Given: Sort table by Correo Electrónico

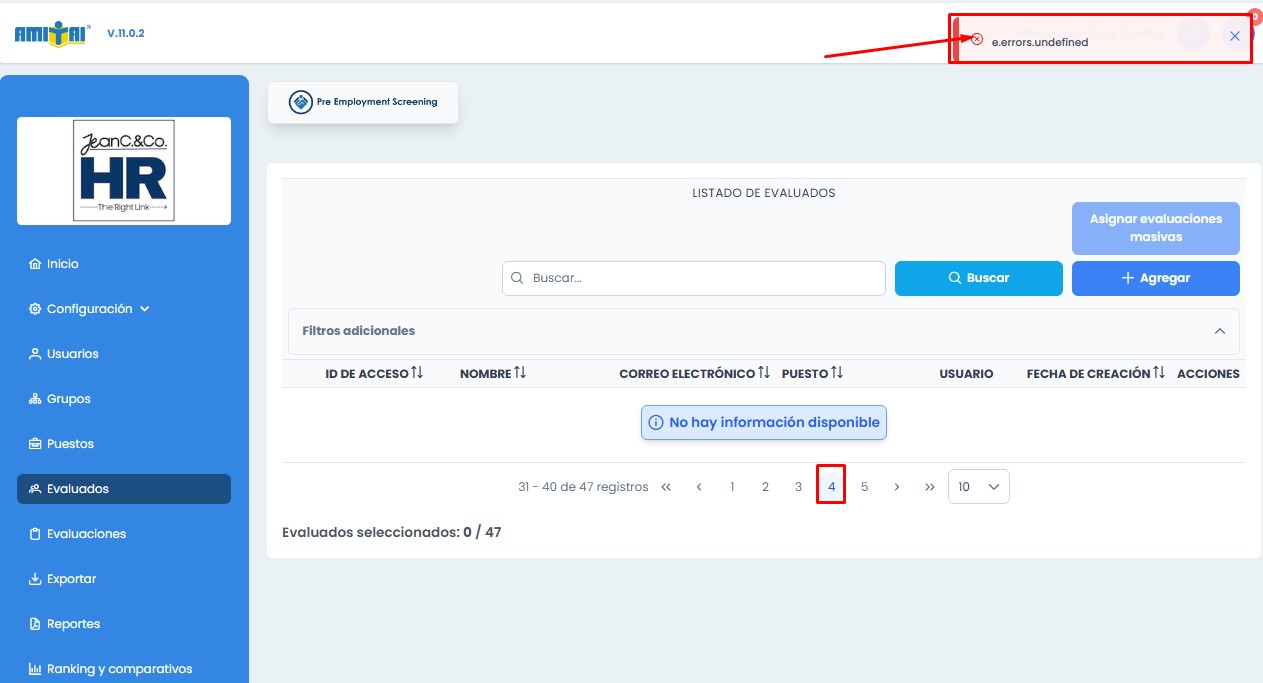Looking at the screenshot, I should point(764,373).
